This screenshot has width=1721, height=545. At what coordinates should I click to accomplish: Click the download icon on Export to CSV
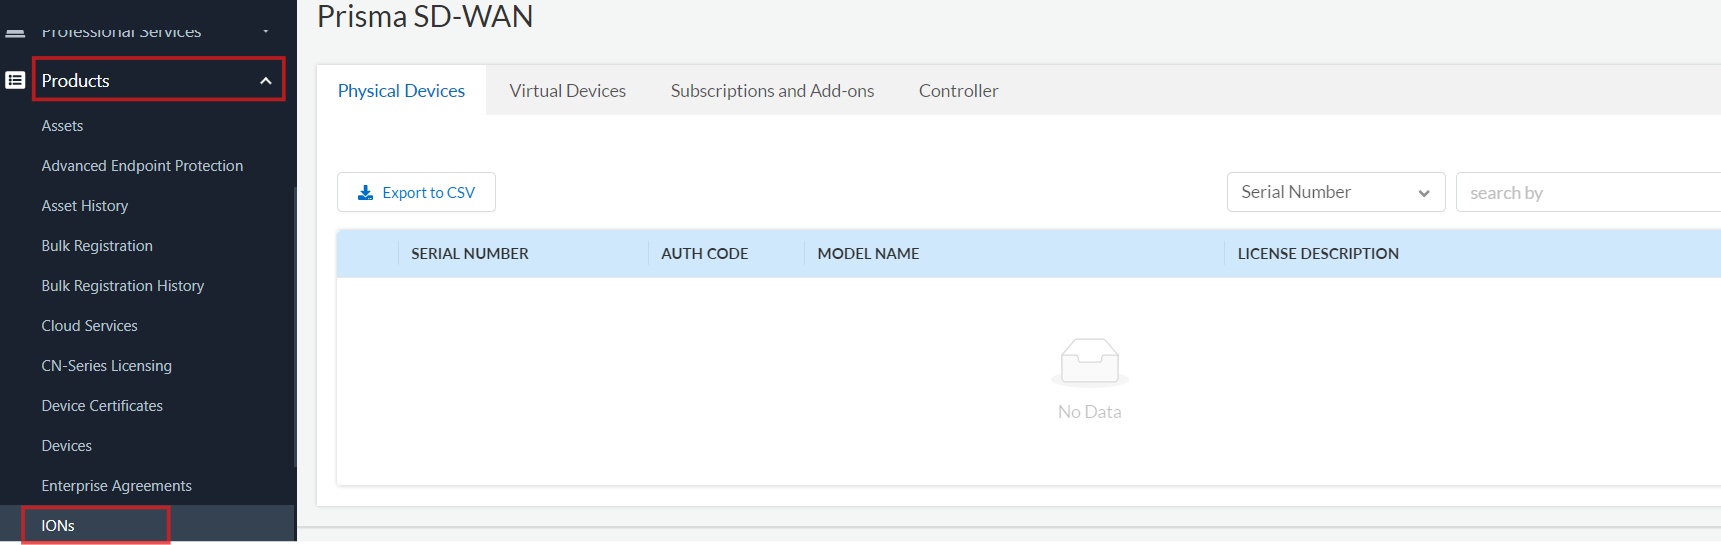(x=366, y=193)
